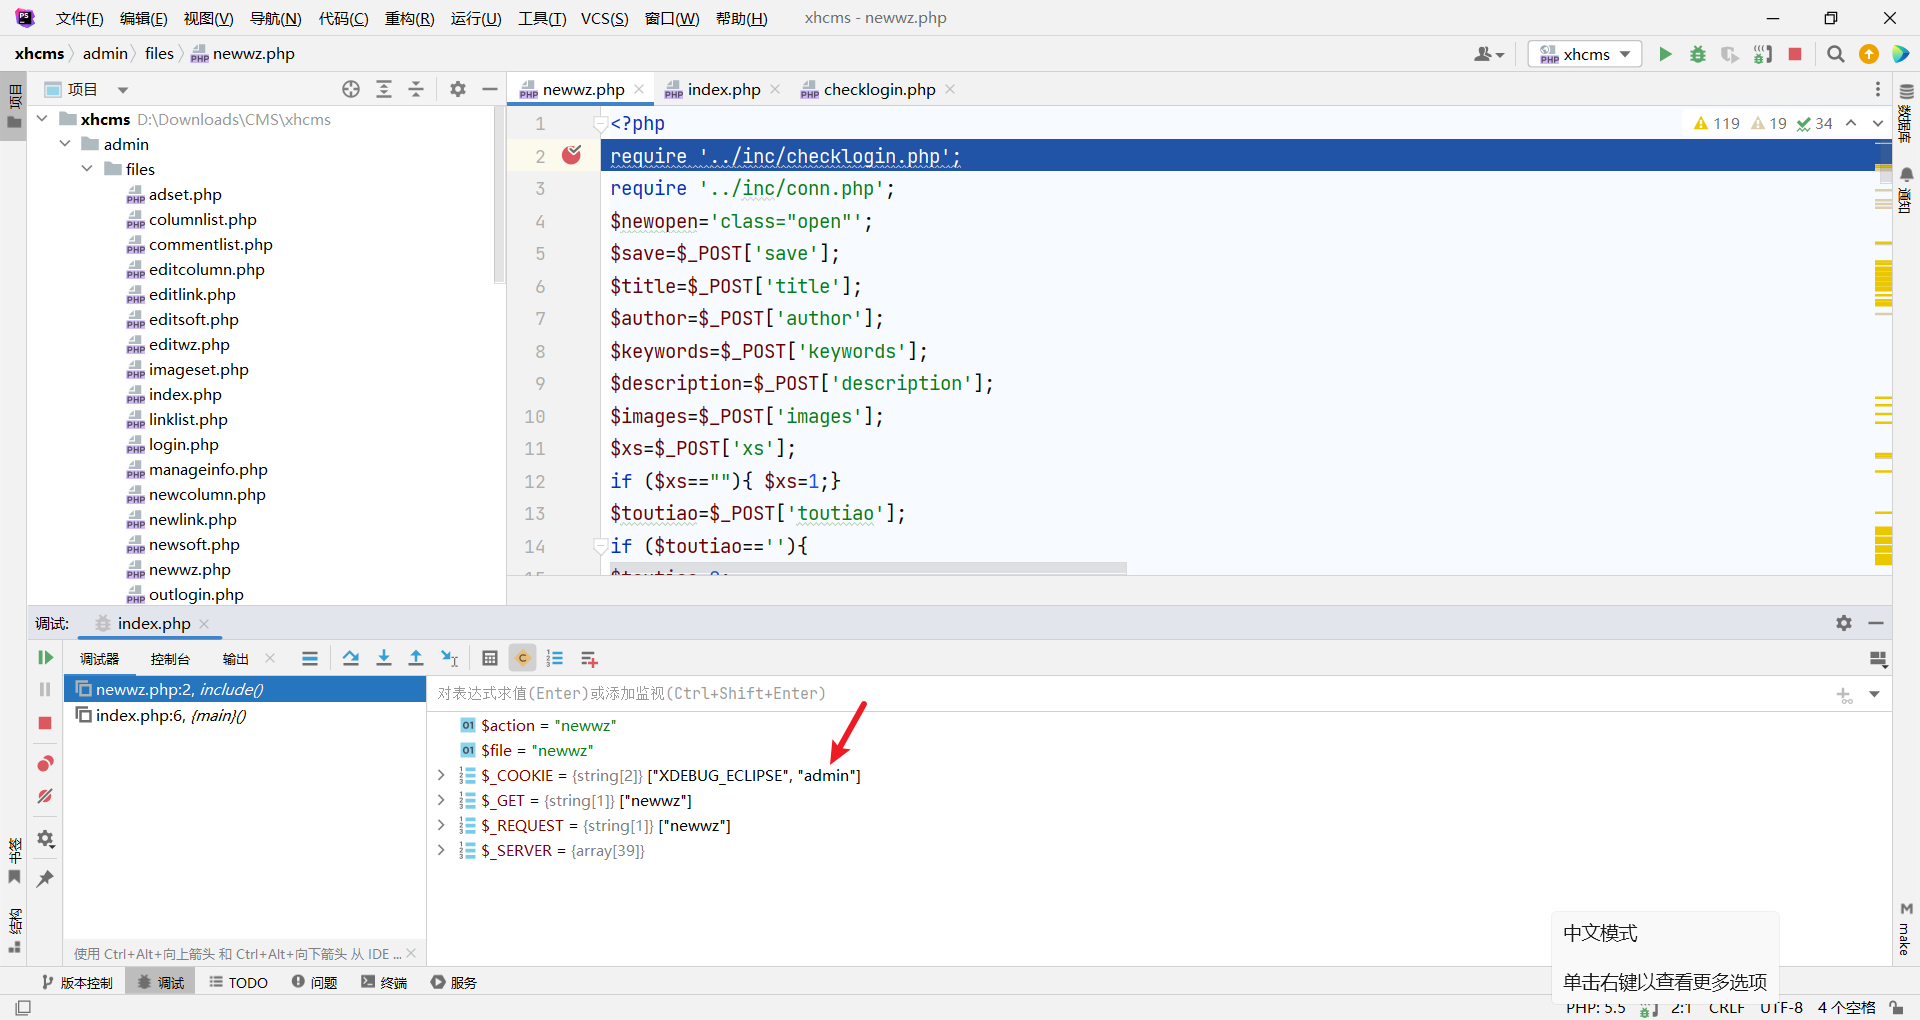Open the Notifications bell panel
Screen dimensions: 1920x1020
point(1906,189)
